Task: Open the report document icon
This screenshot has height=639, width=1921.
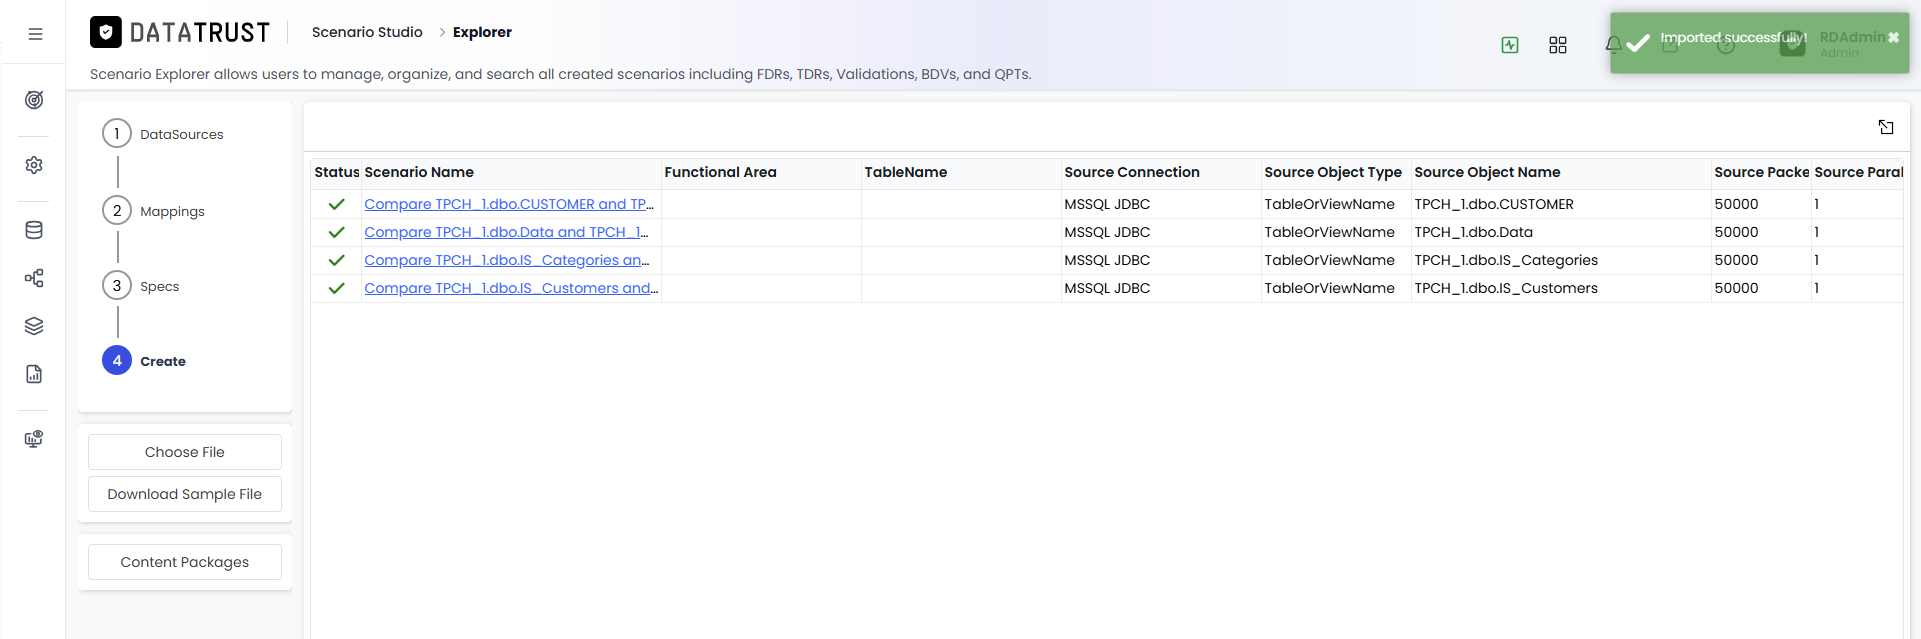Action: [34, 374]
